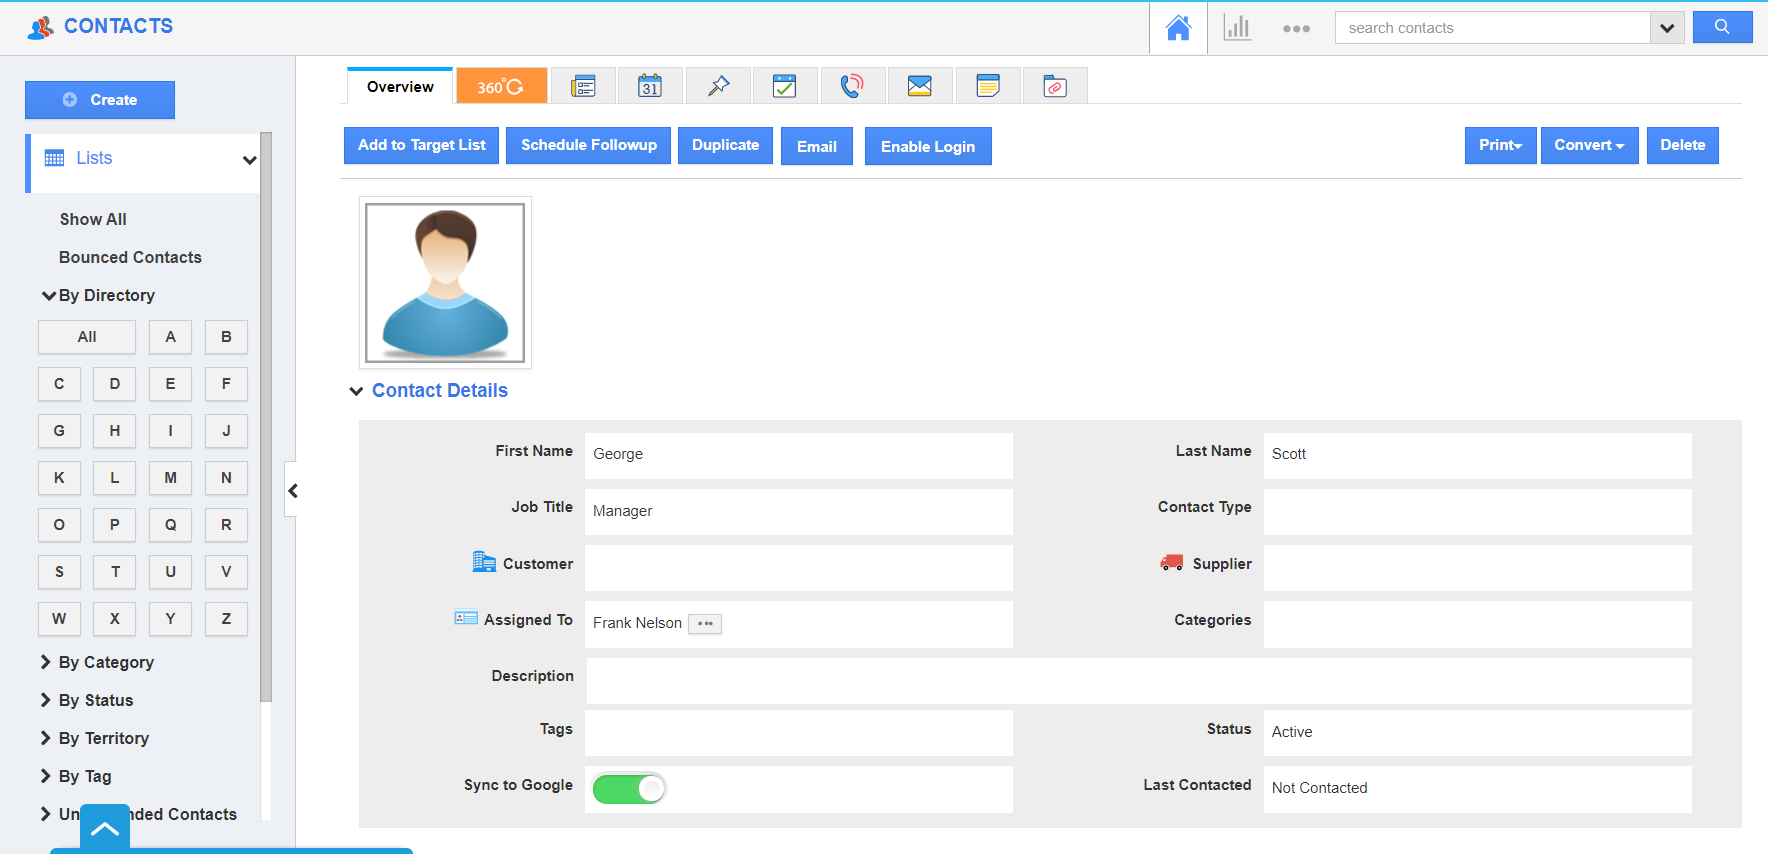Screen dimensions: 1768x854
Task: Click Add to Target List button
Action: (x=421, y=145)
